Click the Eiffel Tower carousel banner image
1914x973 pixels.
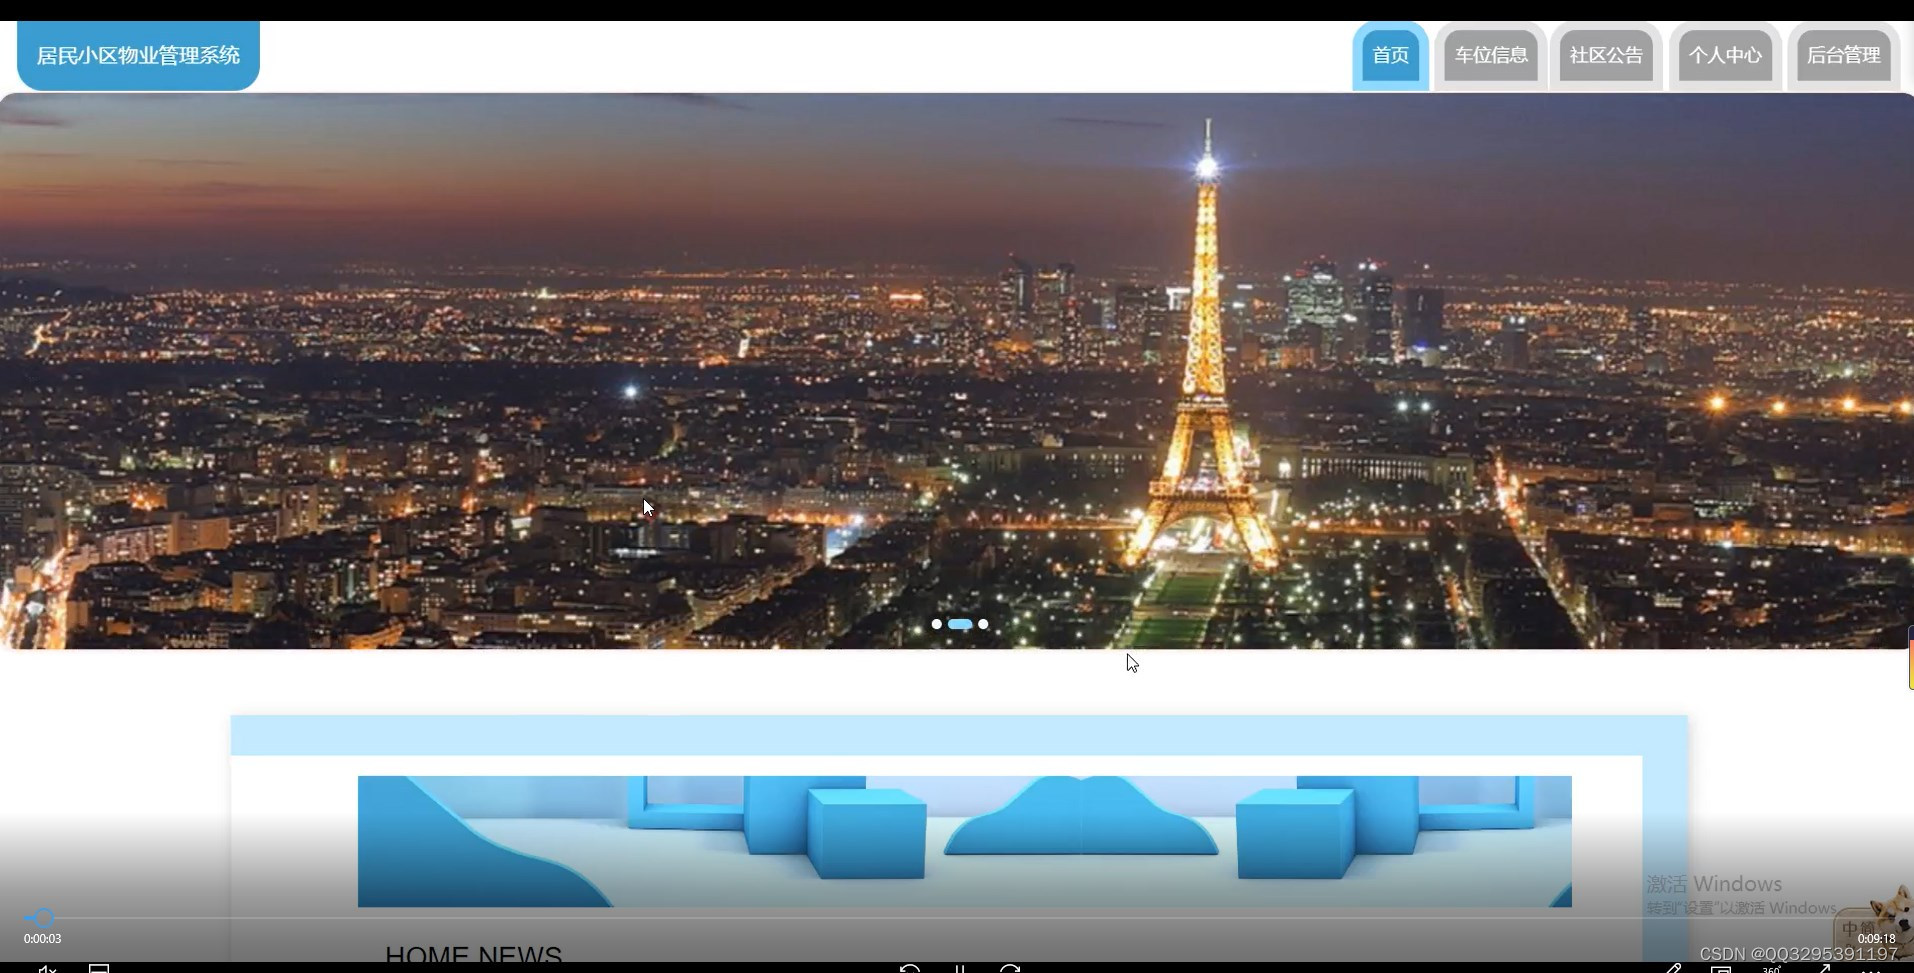[x=957, y=371]
